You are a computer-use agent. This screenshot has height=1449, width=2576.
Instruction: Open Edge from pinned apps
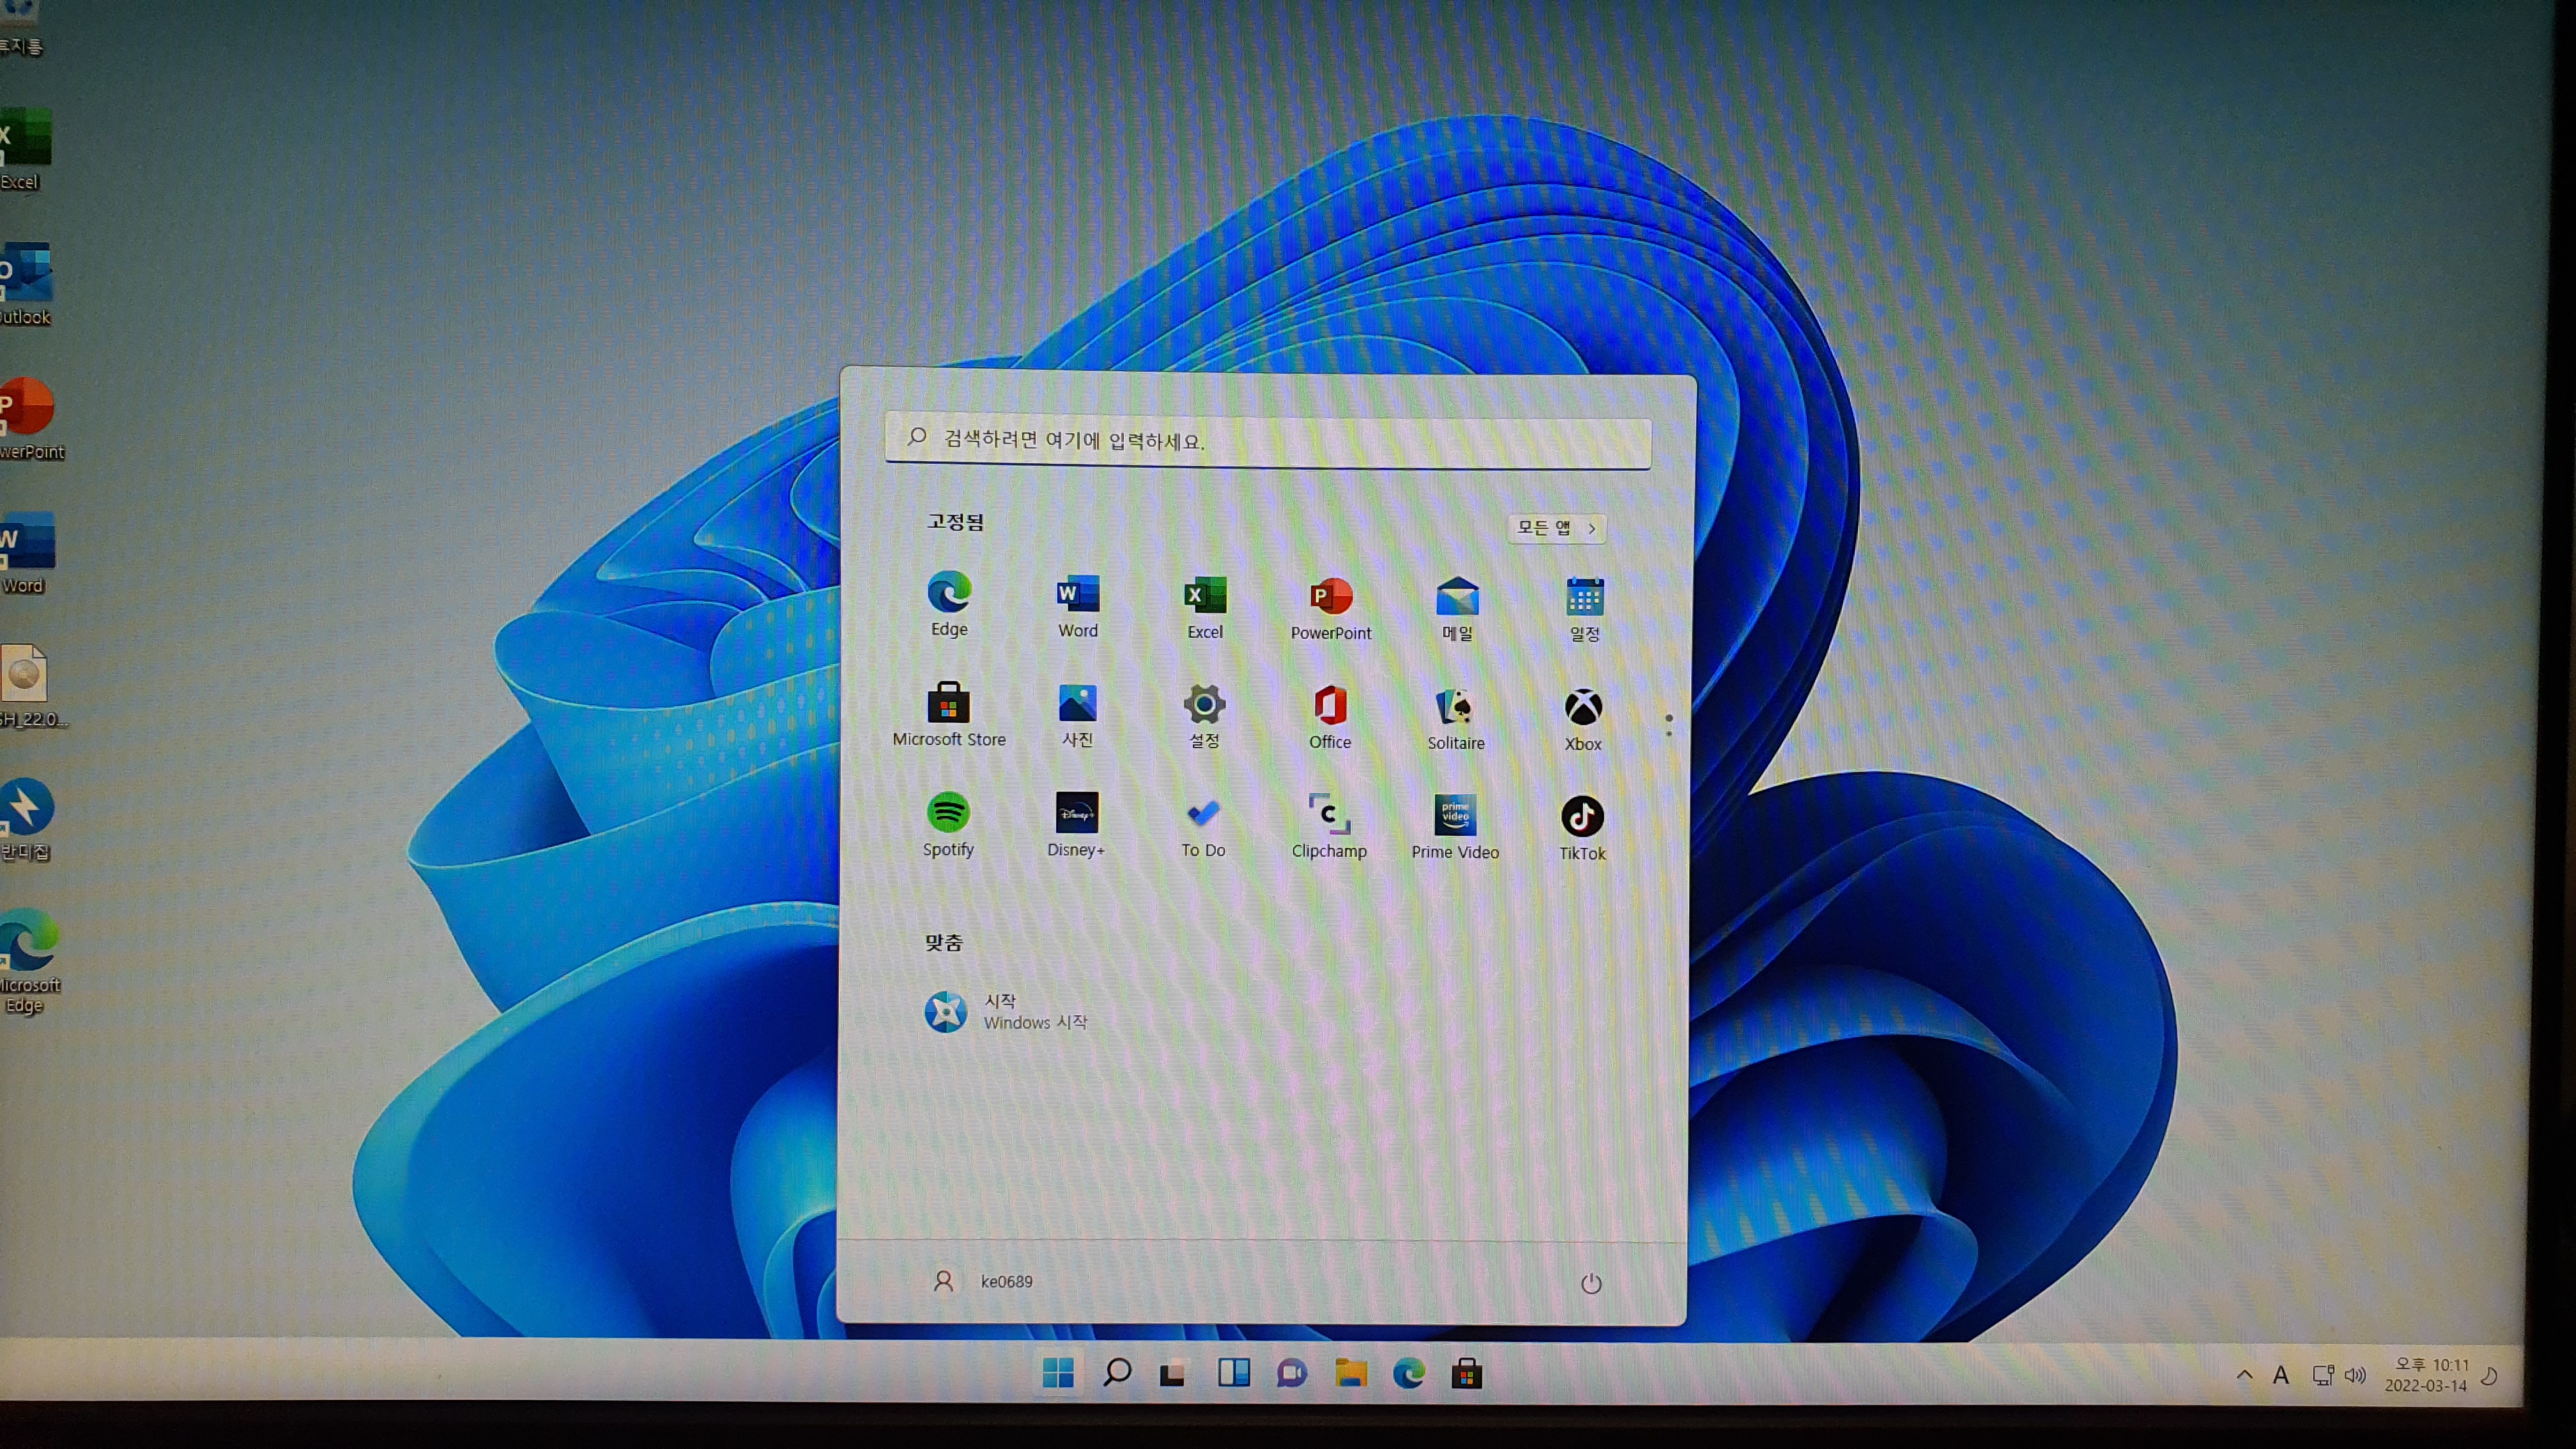[948, 603]
